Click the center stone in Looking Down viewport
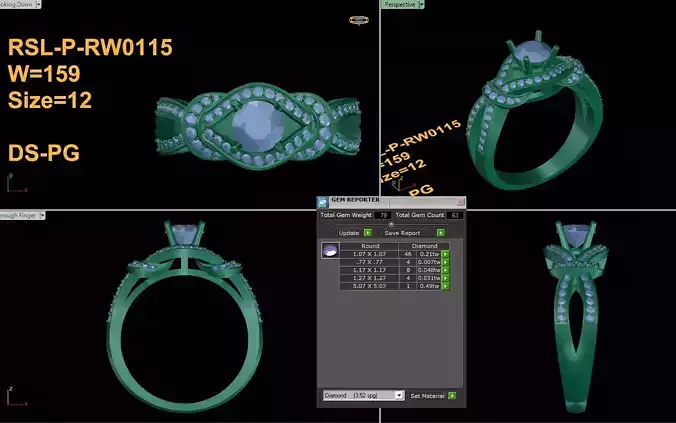This screenshot has width=676, height=423. pyautogui.click(x=258, y=126)
